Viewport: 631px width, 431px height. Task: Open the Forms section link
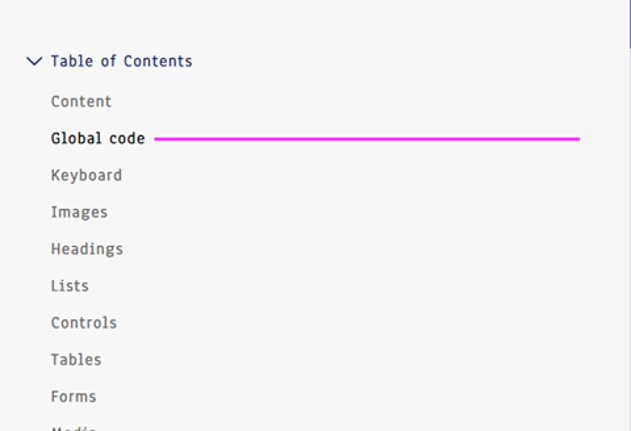click(74, 397)
